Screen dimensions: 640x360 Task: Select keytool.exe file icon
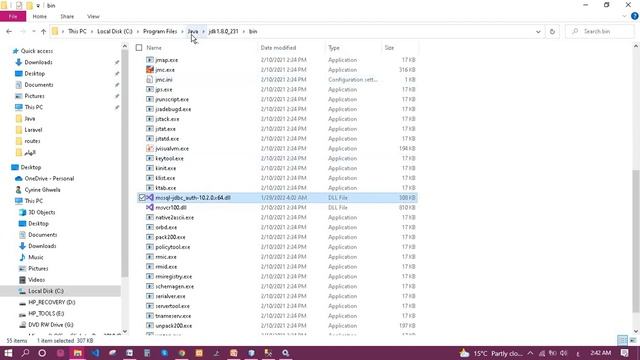point(150,158)
